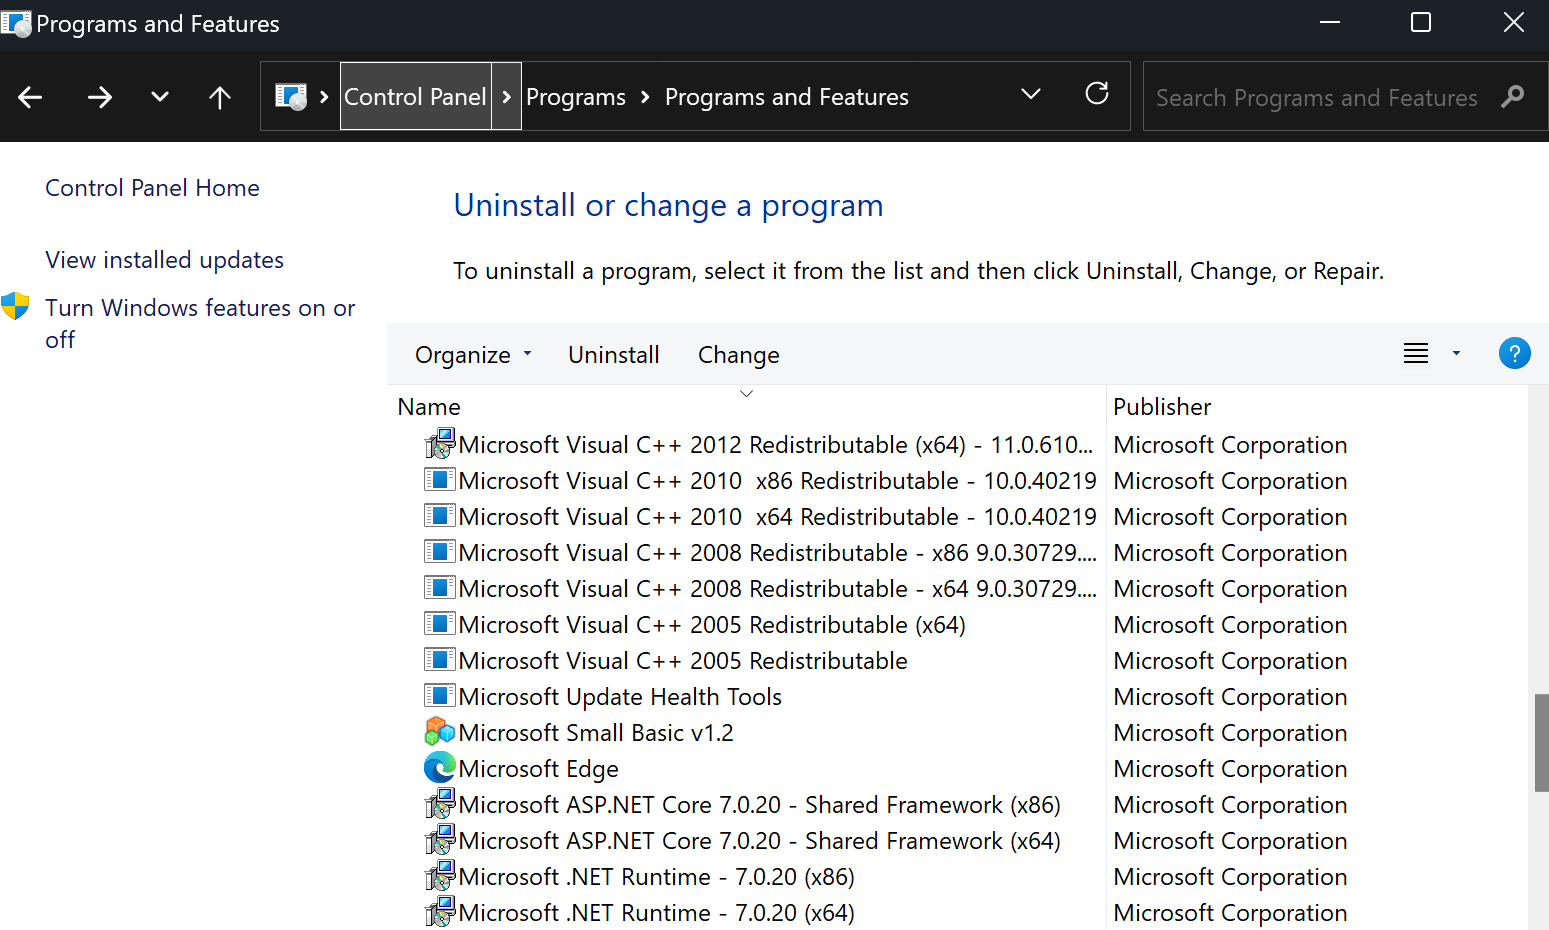Image resolution: width=1549 pixels, height=930 pixels.
Task: Click the Control Panel icon in address bar
Action: coord(291,97)
